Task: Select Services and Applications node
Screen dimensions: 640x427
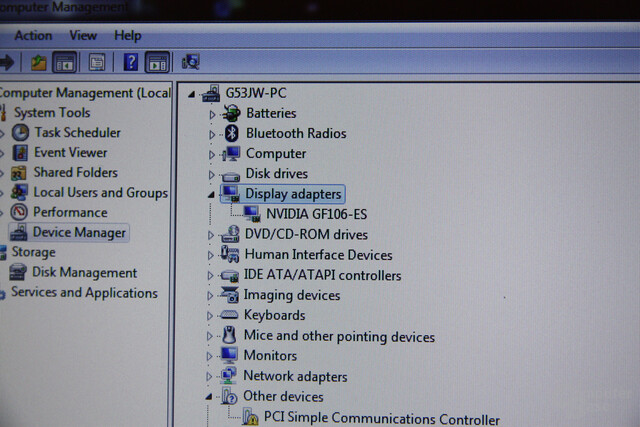Action: point(84,293)
